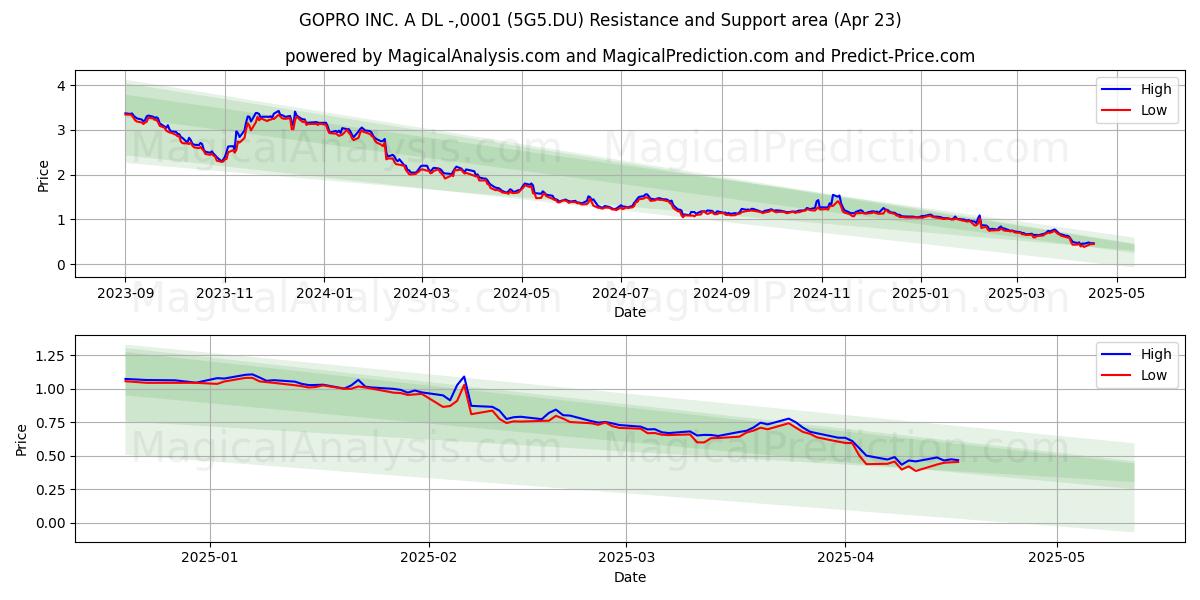Click the 2024-05 tick label
Screen dimensions: 1200x600
tap(522, 293)
